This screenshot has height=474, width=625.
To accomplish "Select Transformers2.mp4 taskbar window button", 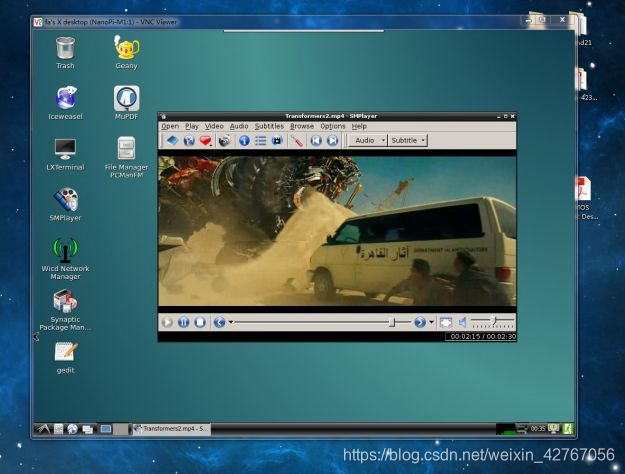I will coord(171,429).
